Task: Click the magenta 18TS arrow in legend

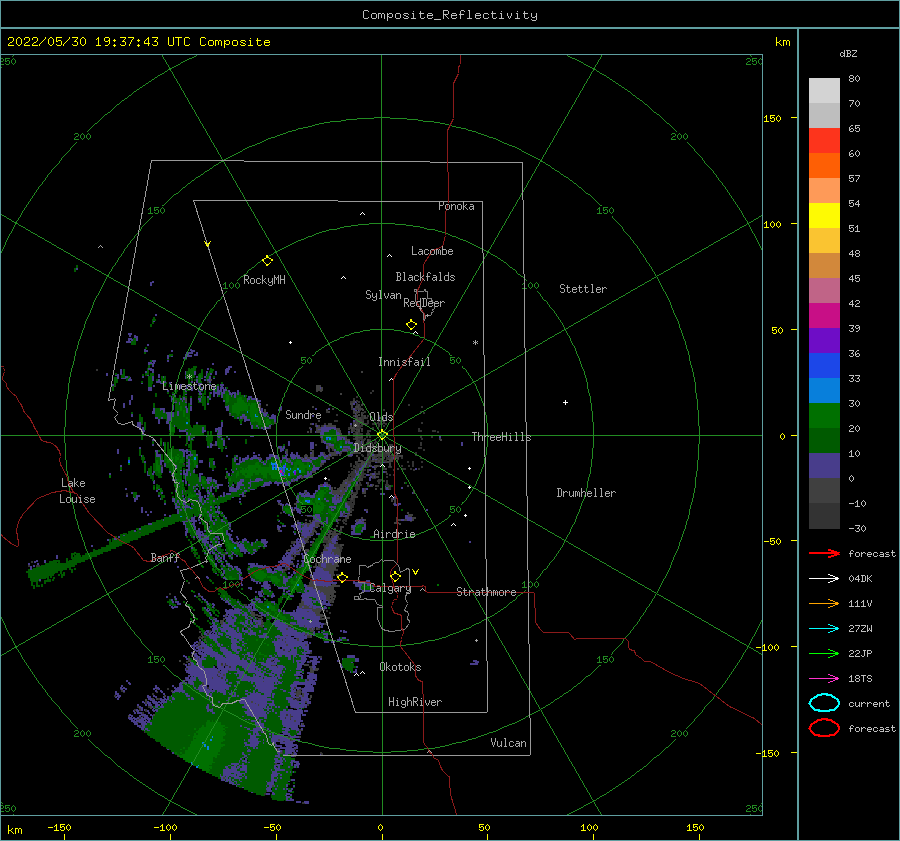Action: [824, 679]
